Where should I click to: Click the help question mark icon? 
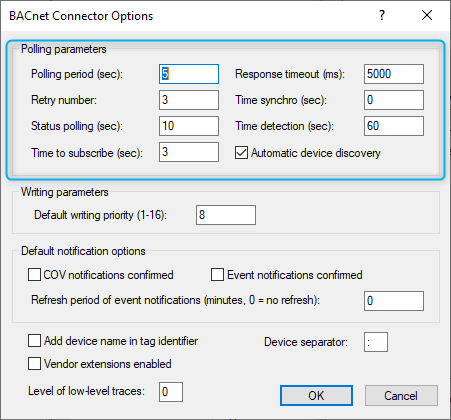pyautogui.click(x=382, y=15)
